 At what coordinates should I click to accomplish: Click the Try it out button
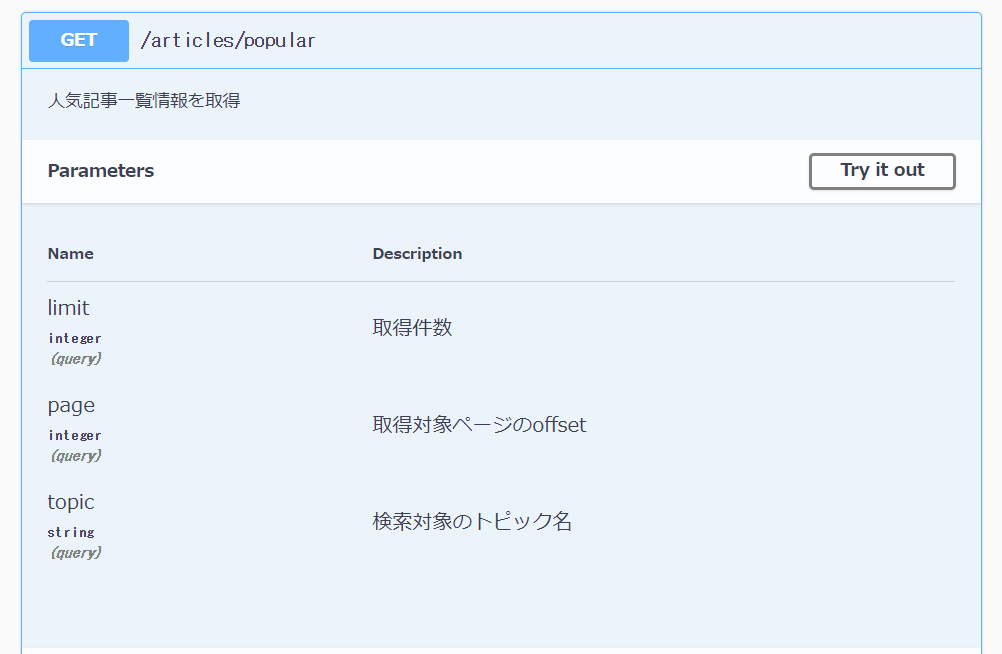coord(882,171)
